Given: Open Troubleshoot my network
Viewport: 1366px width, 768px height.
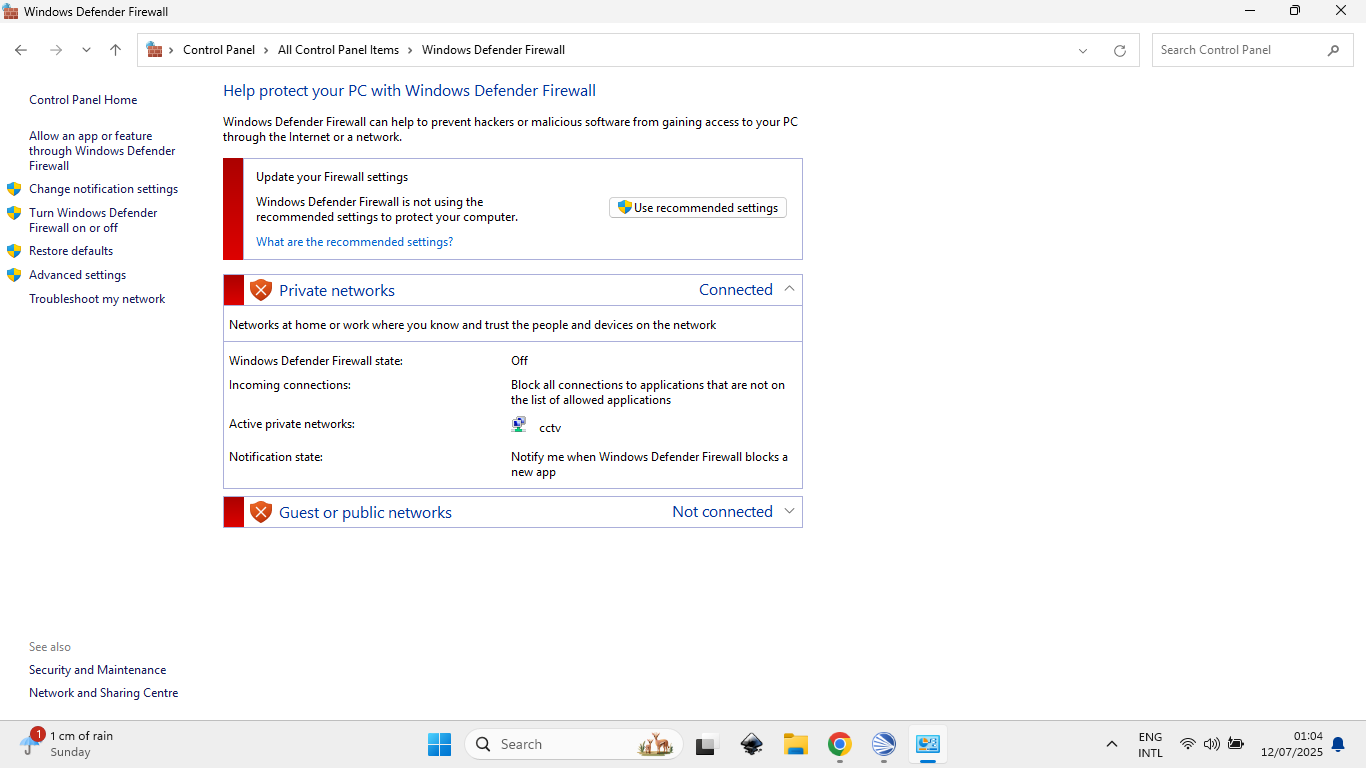Looking at the screenshot, I should tap(97, 299).
